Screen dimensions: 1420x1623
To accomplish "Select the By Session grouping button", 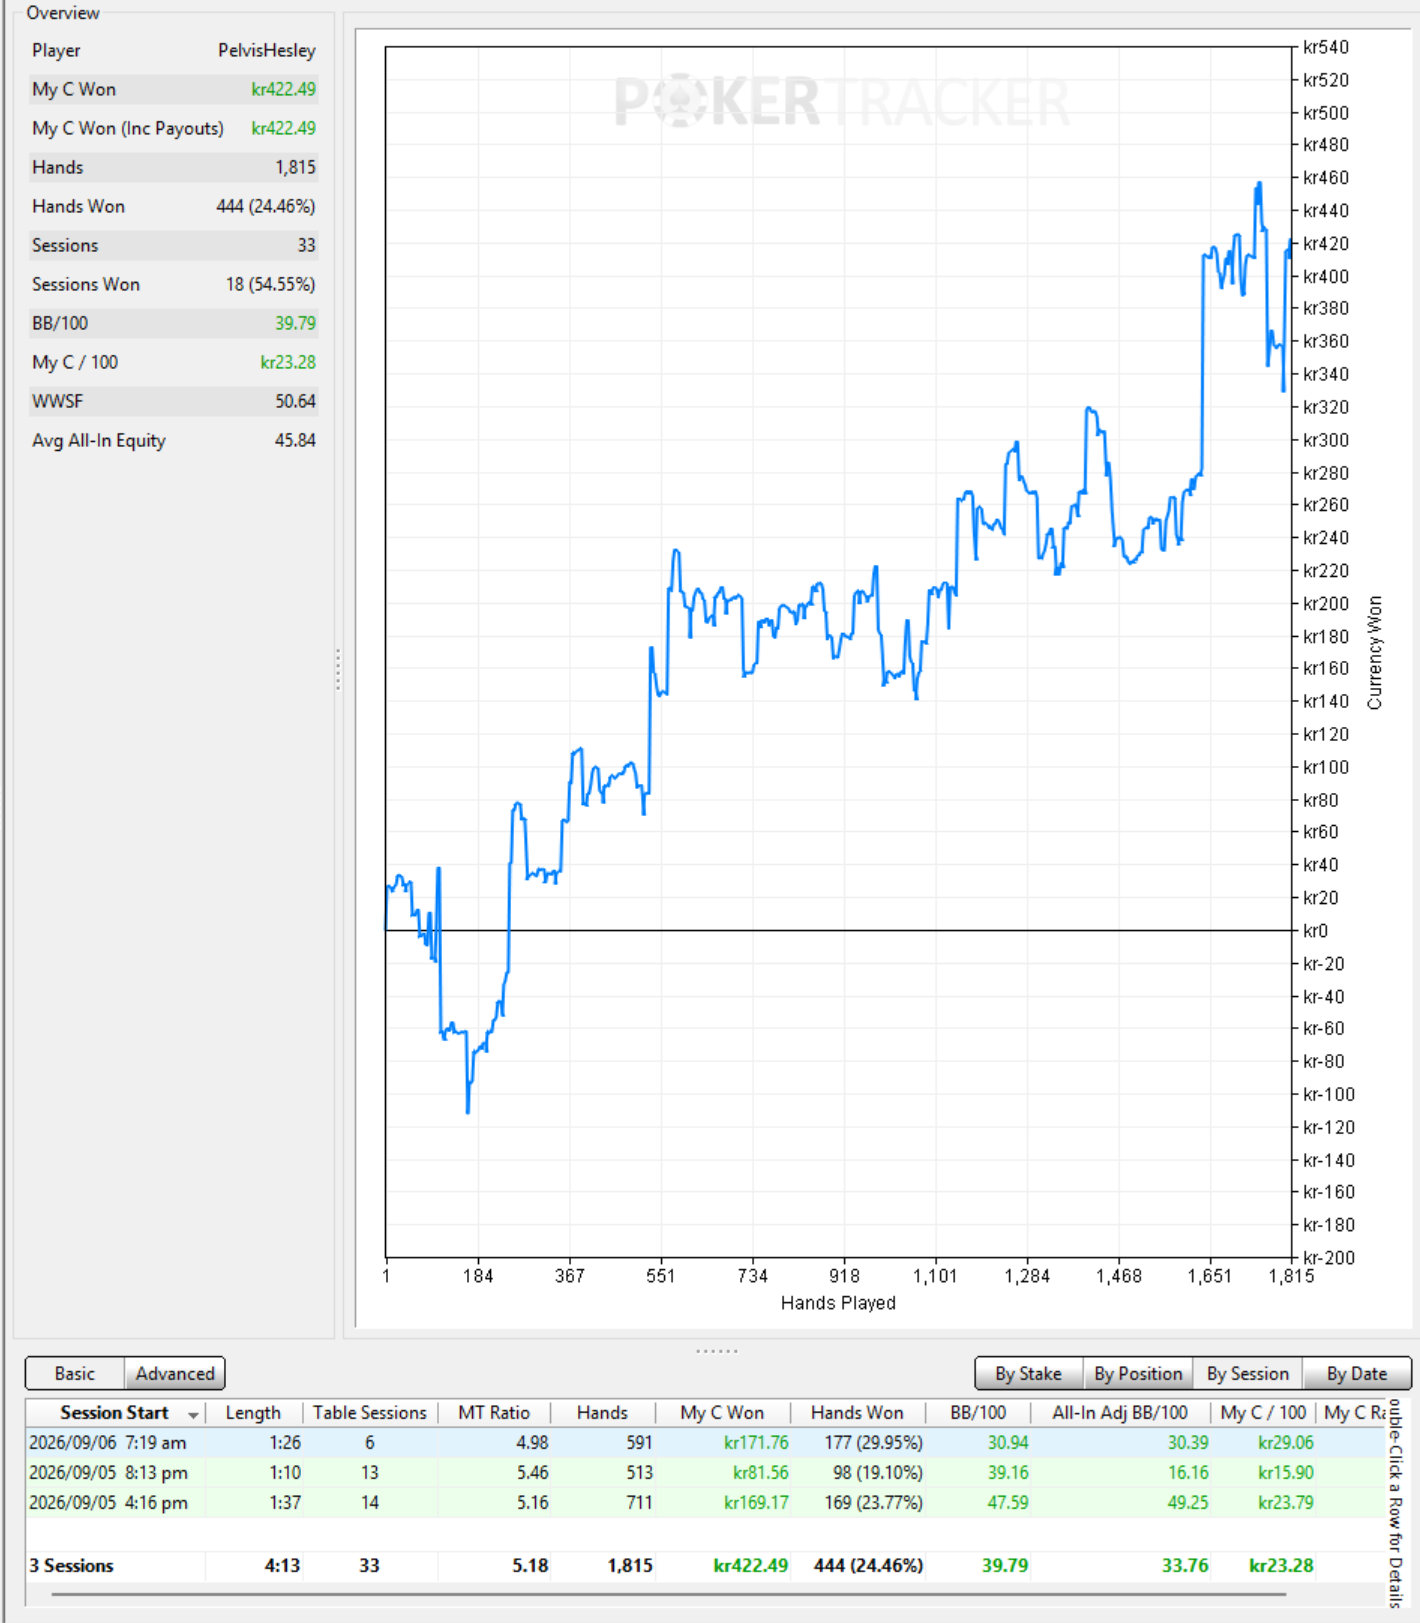I will click(x=1248, y=1373).
